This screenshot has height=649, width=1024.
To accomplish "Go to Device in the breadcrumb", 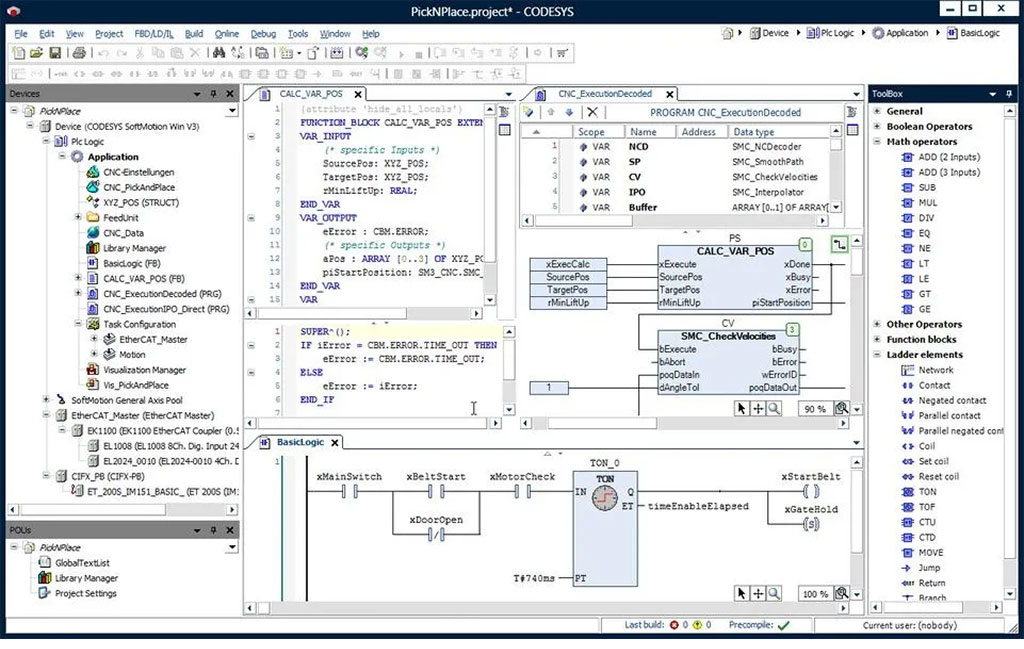I will tap(769, 33).
